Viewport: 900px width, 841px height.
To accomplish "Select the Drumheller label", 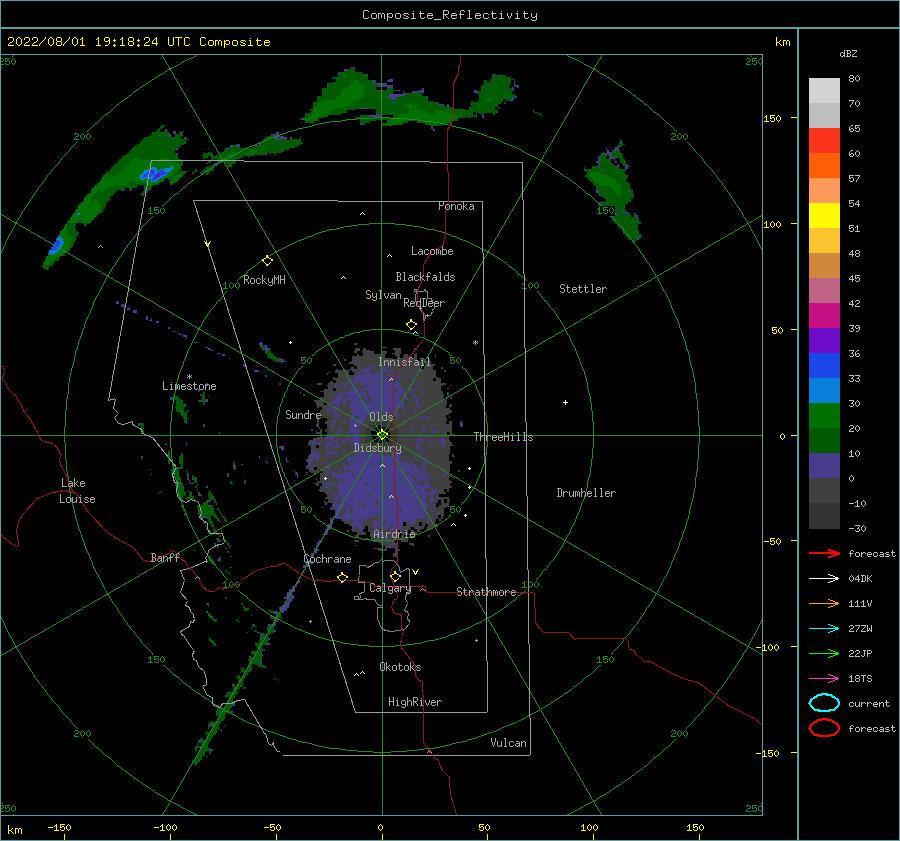I will pyautogui.click(x=586, y=493).
